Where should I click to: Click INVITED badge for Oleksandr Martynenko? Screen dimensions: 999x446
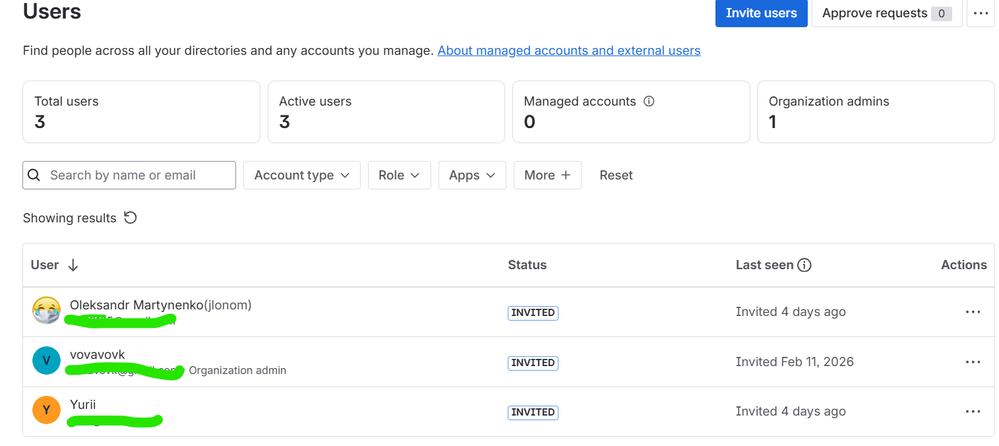point(533,313)
